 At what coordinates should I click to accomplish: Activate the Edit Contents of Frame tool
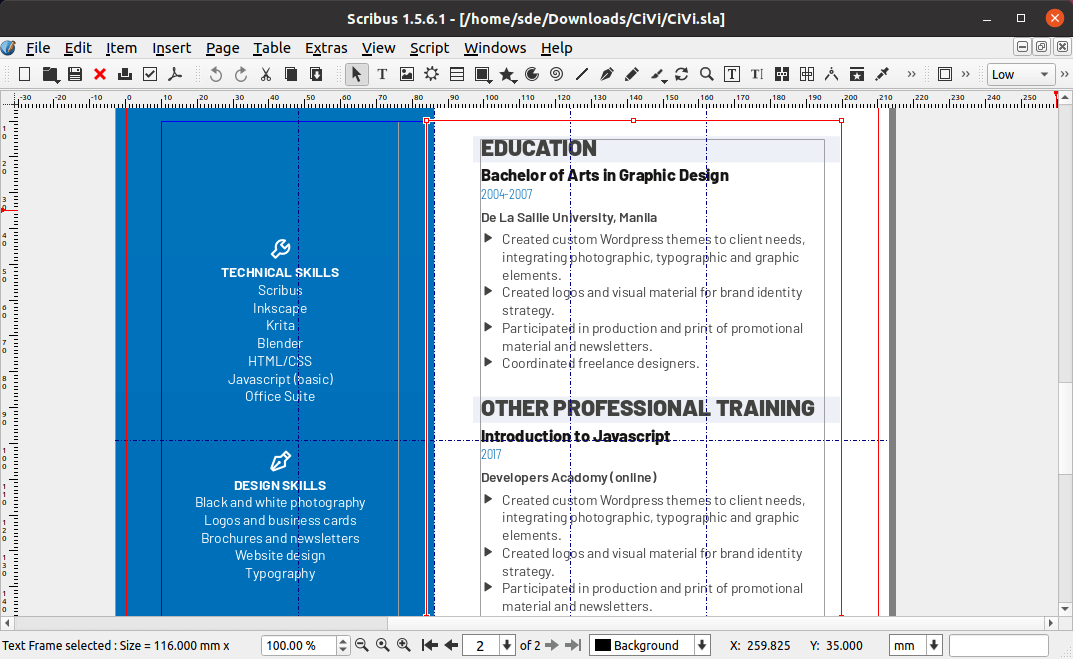coord(732,75)
